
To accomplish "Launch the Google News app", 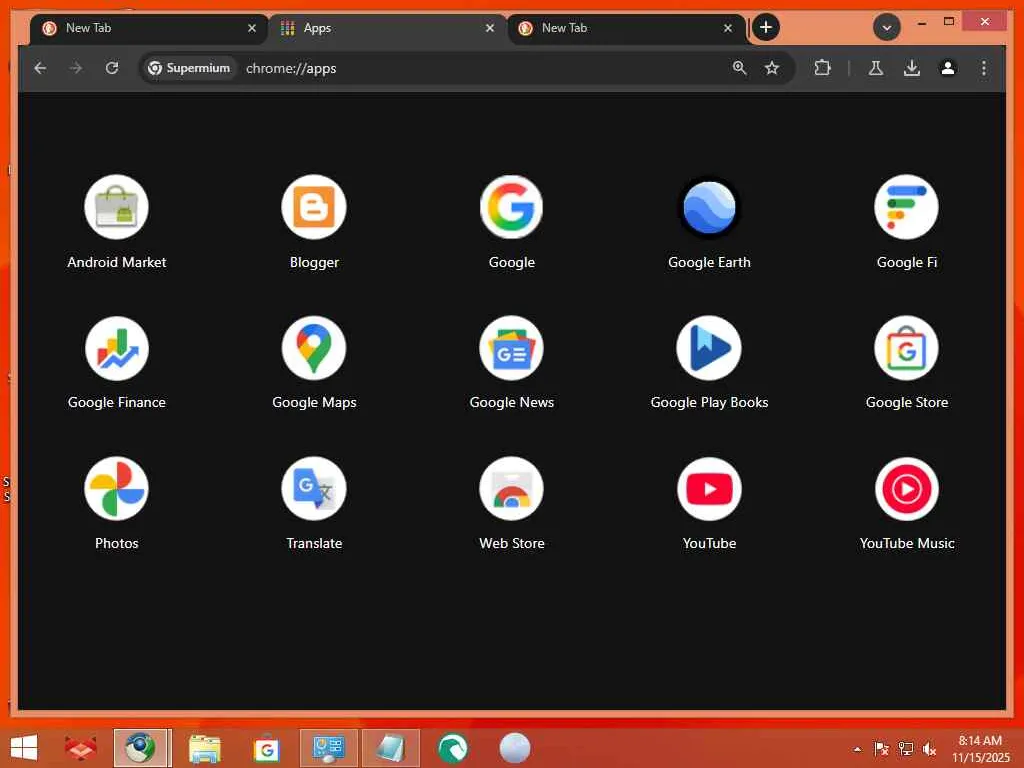I will click(x=511, y=348).
